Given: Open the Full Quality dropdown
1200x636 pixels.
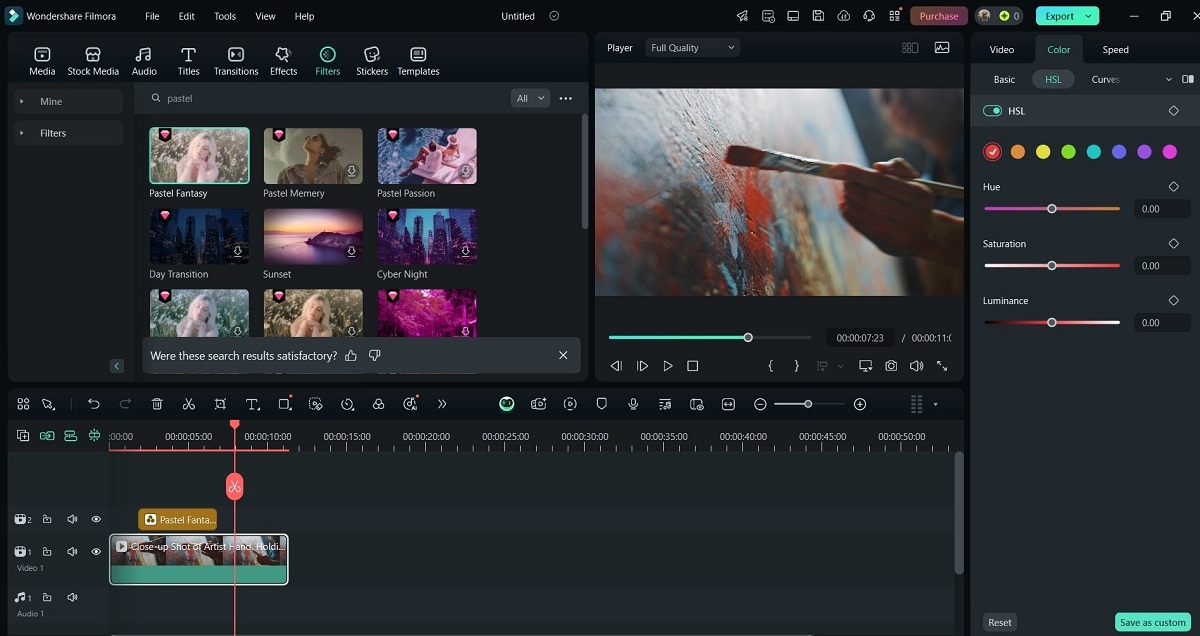Looking at the screenshot, I should (x=692, y=48).
